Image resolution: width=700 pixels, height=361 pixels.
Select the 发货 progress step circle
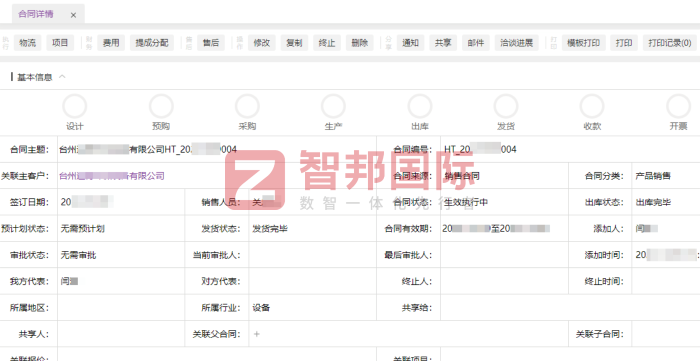coord(506,106)
